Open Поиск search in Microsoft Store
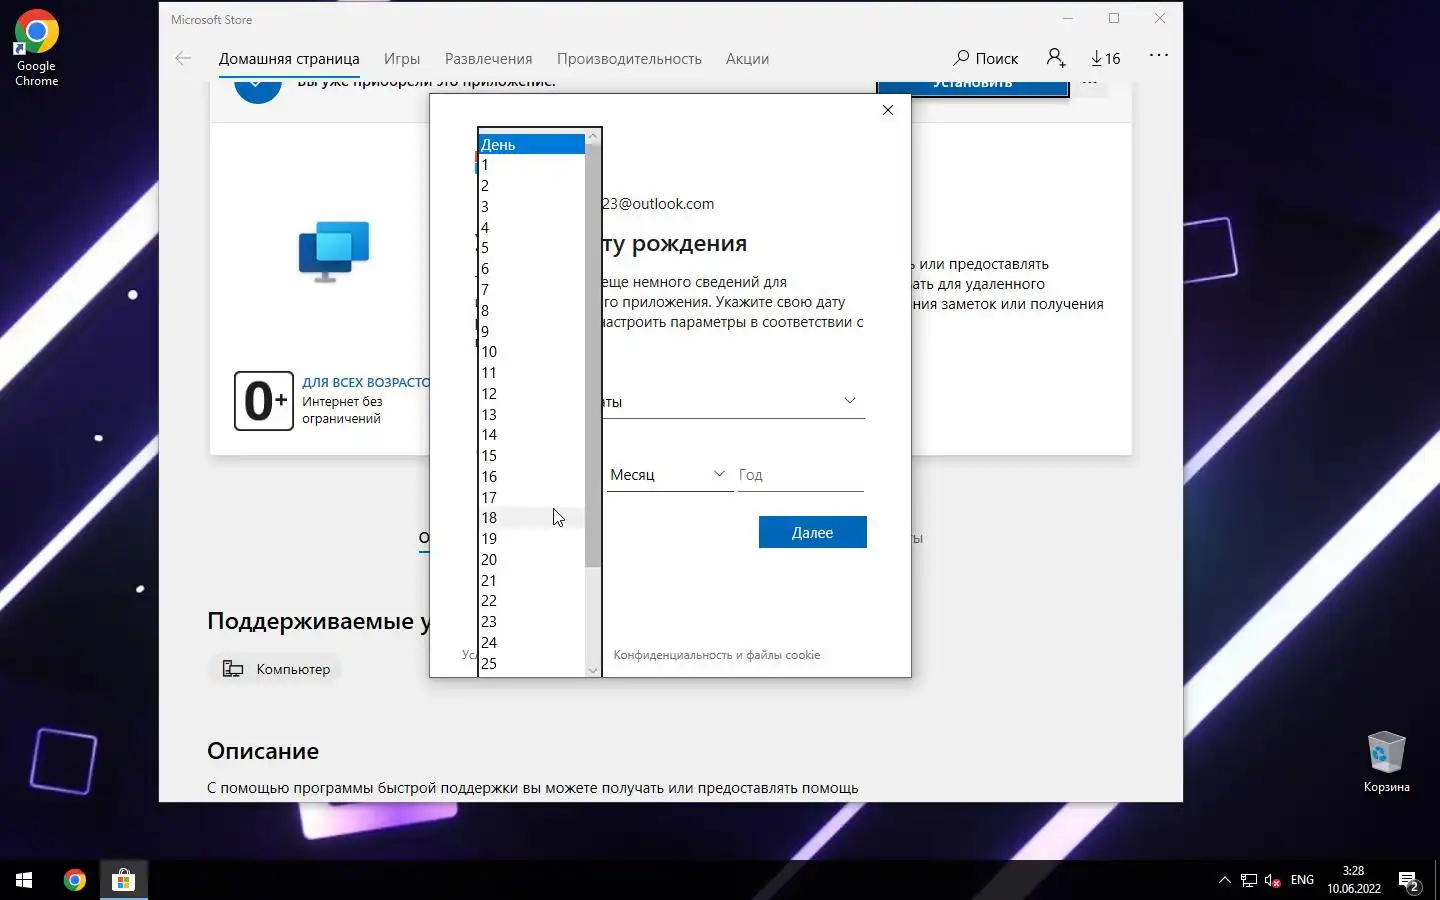Image resolution: width=1440 pixels, height=900 pixels. (x=986, y=58)
